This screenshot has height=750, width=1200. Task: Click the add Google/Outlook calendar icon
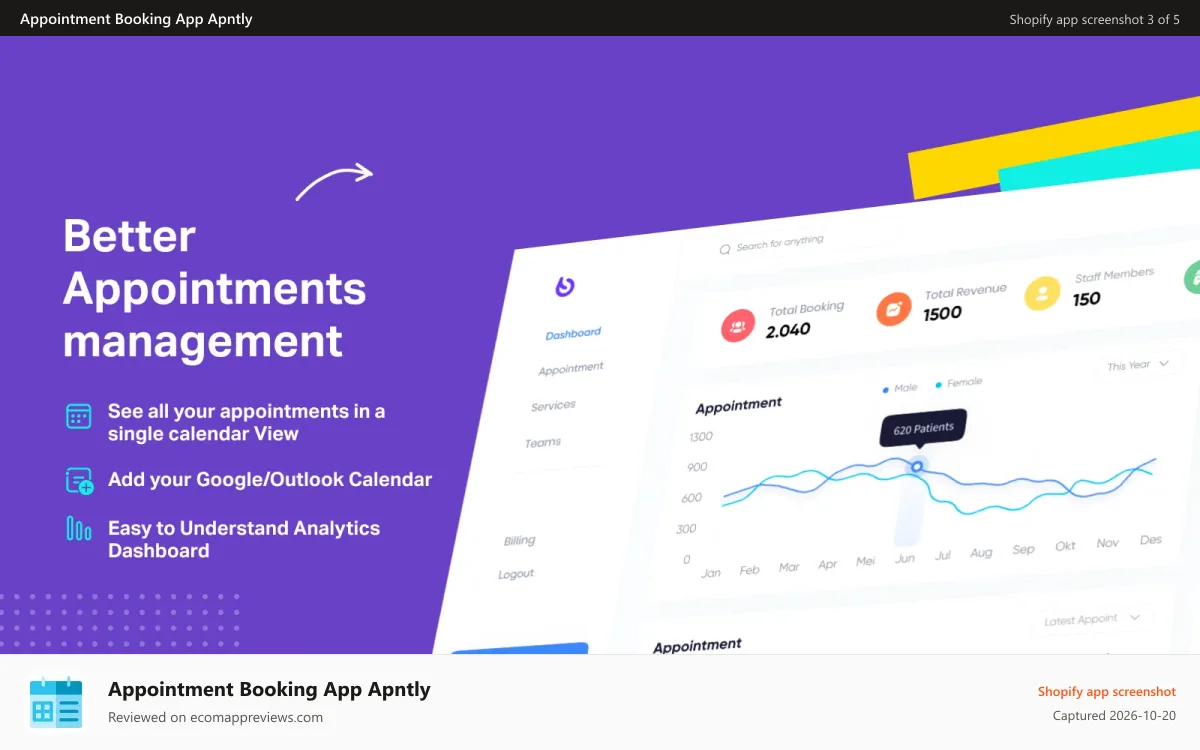click(x=79, y=481)
